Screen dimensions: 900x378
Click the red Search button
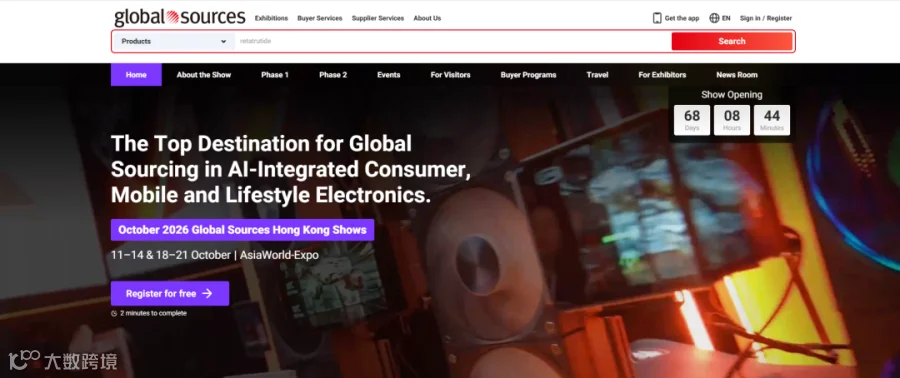(732, 41)
